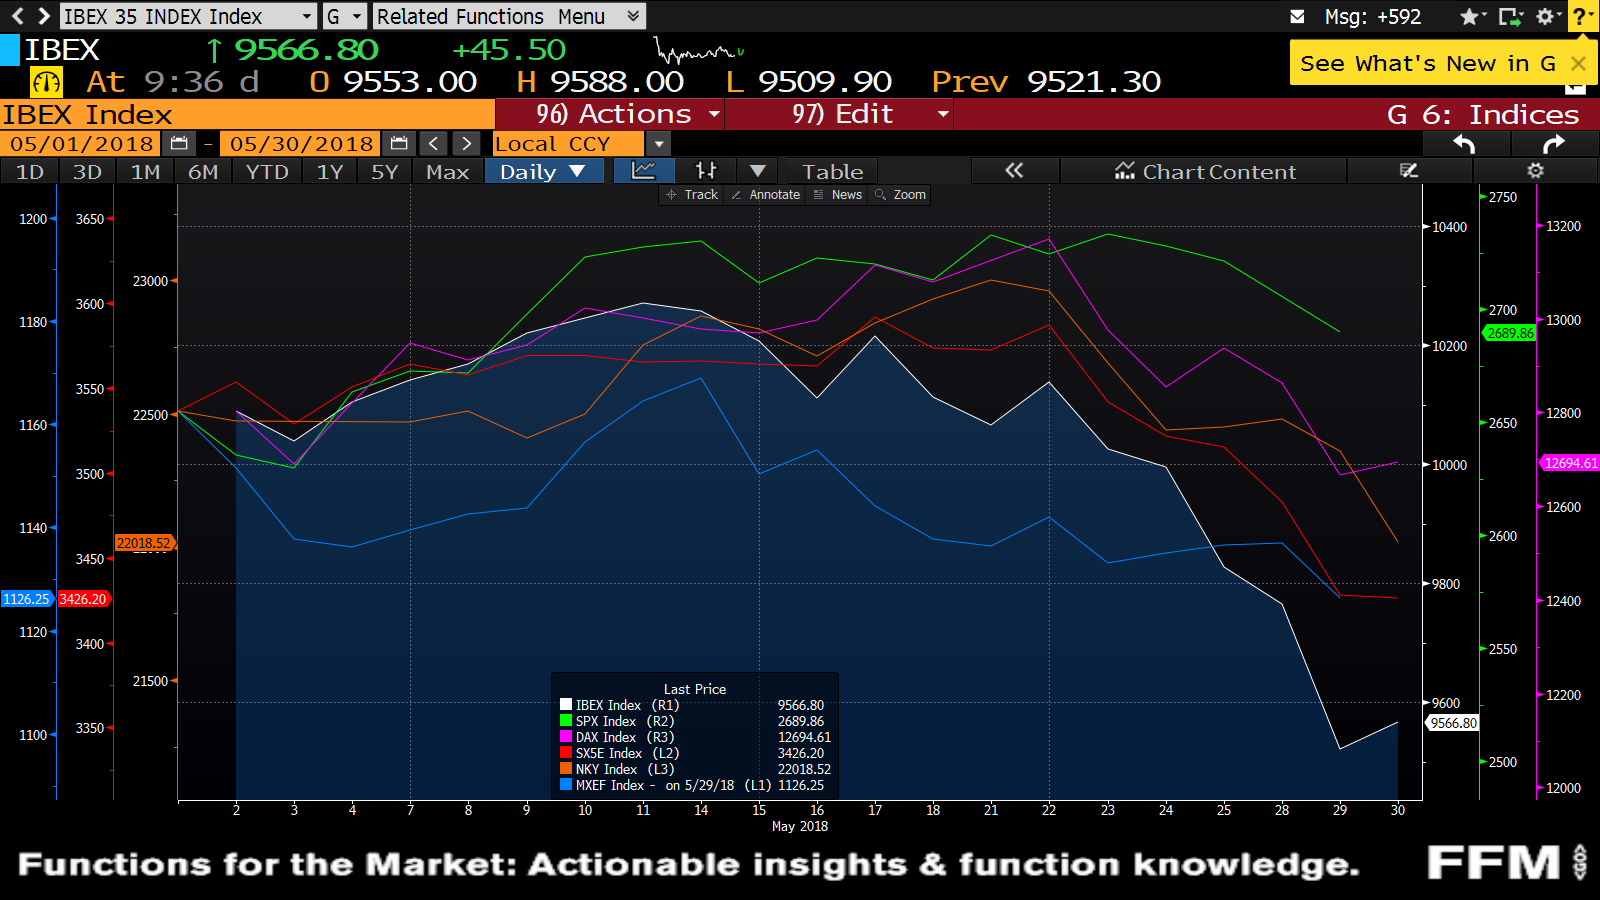Click the clock icon beside At 9:36
1600x900 pixels.
[x=46, y=81]
